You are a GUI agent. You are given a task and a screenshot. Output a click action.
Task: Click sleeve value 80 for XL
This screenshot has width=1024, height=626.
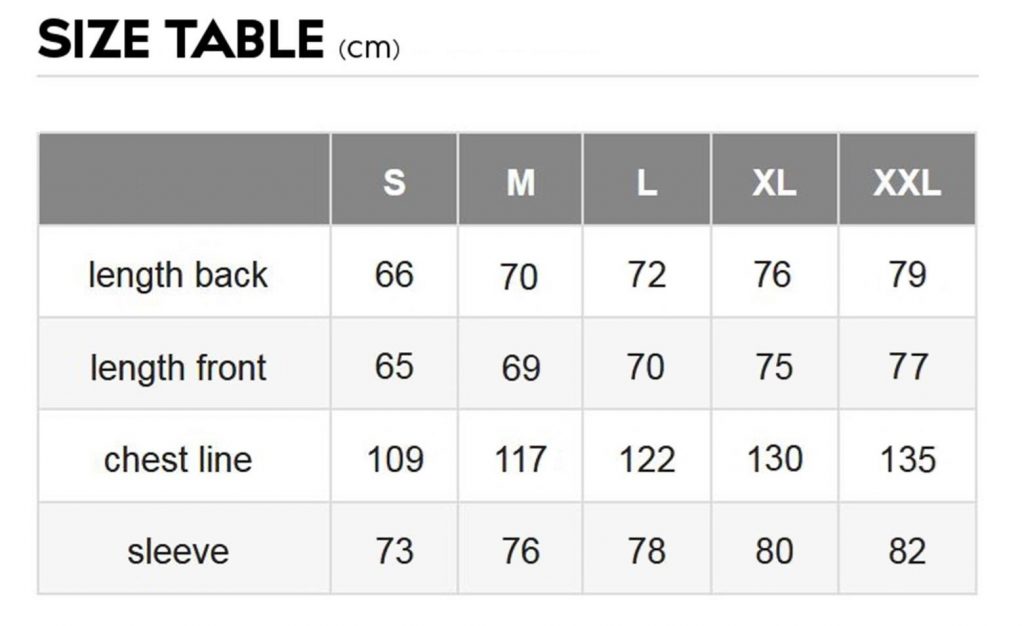774,551
